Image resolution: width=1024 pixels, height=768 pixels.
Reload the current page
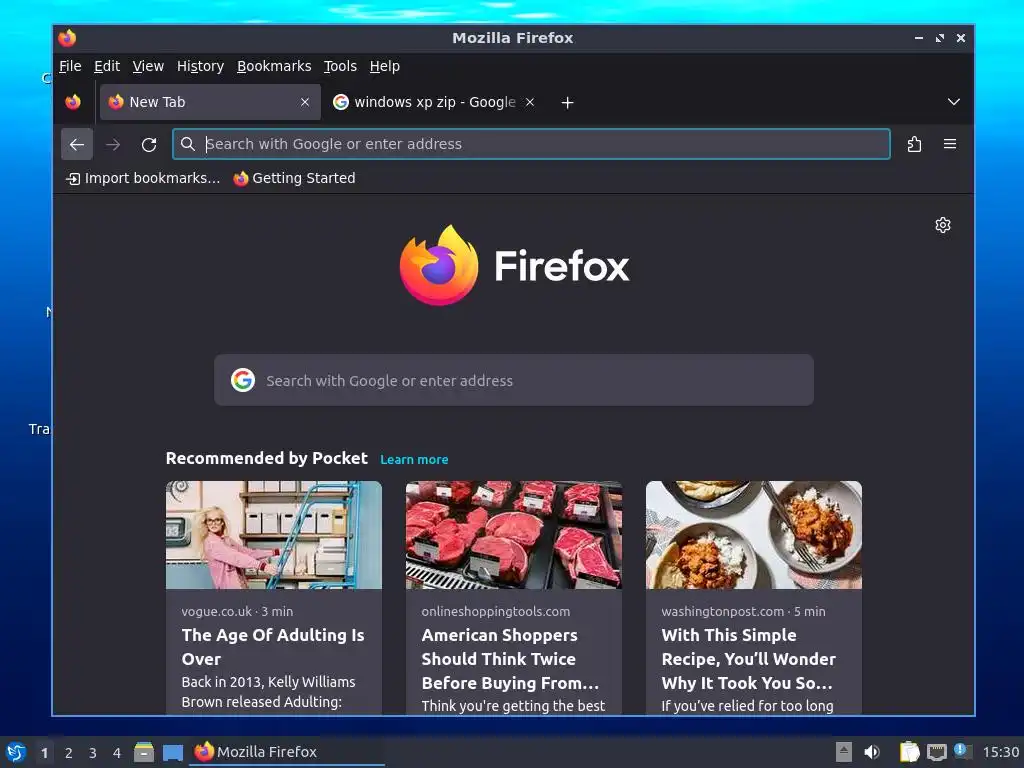(149, 144)
